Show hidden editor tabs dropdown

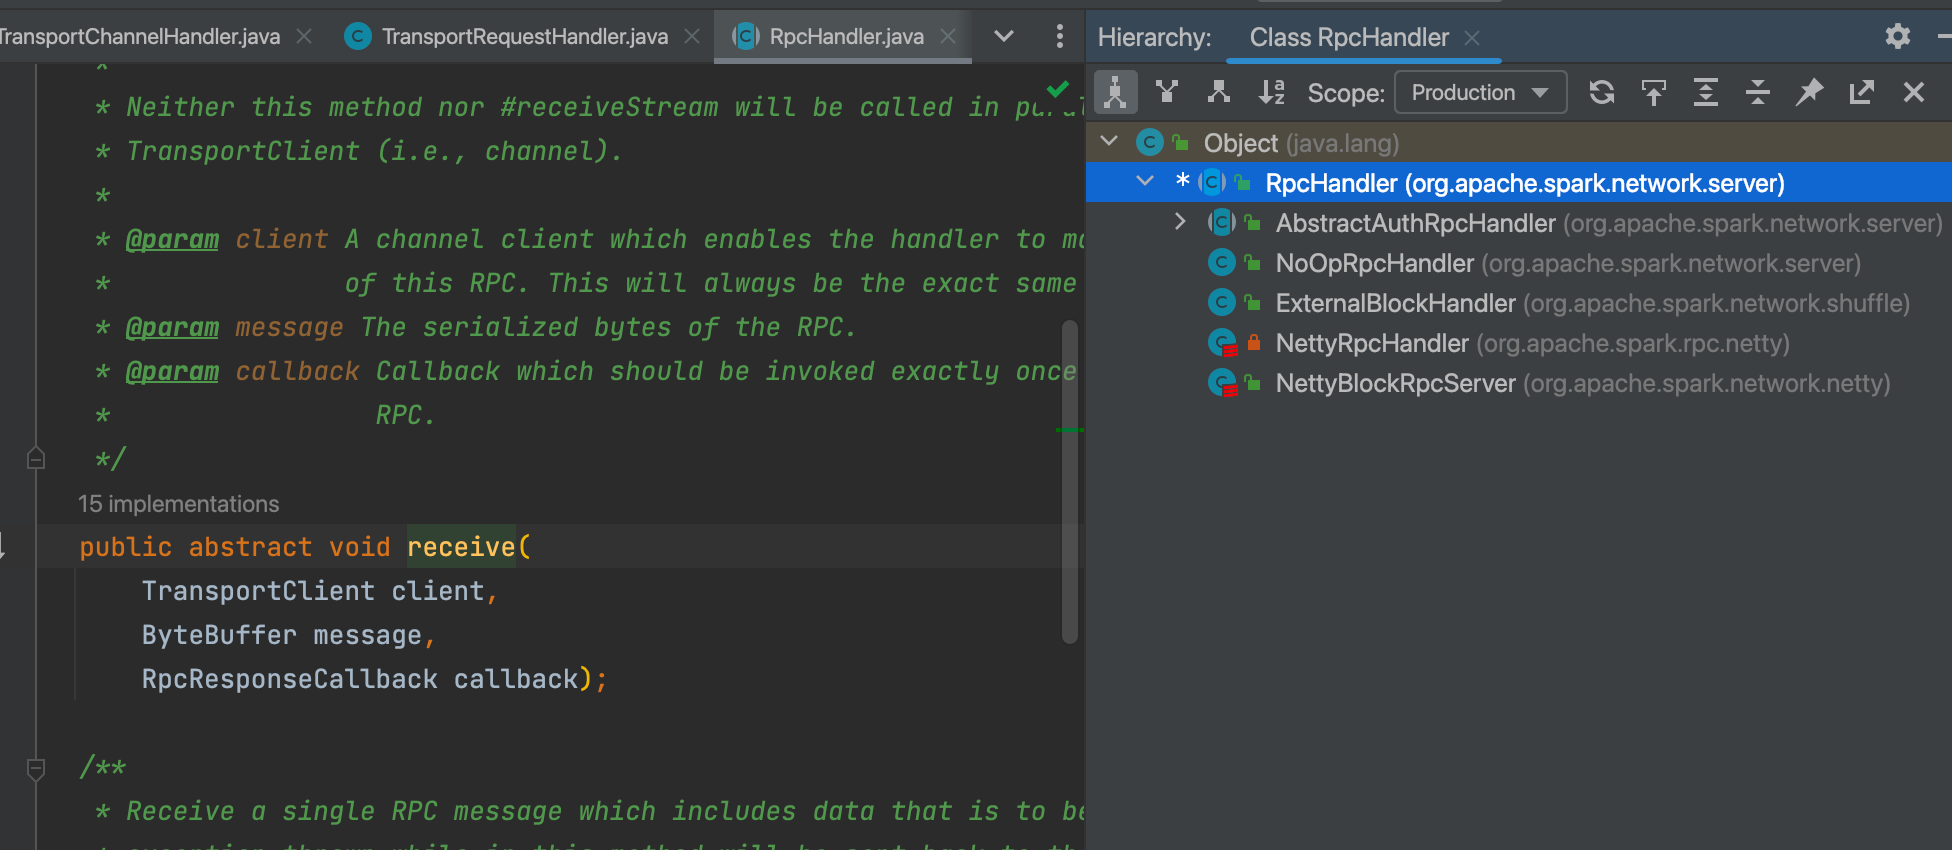coord(1004,37)
